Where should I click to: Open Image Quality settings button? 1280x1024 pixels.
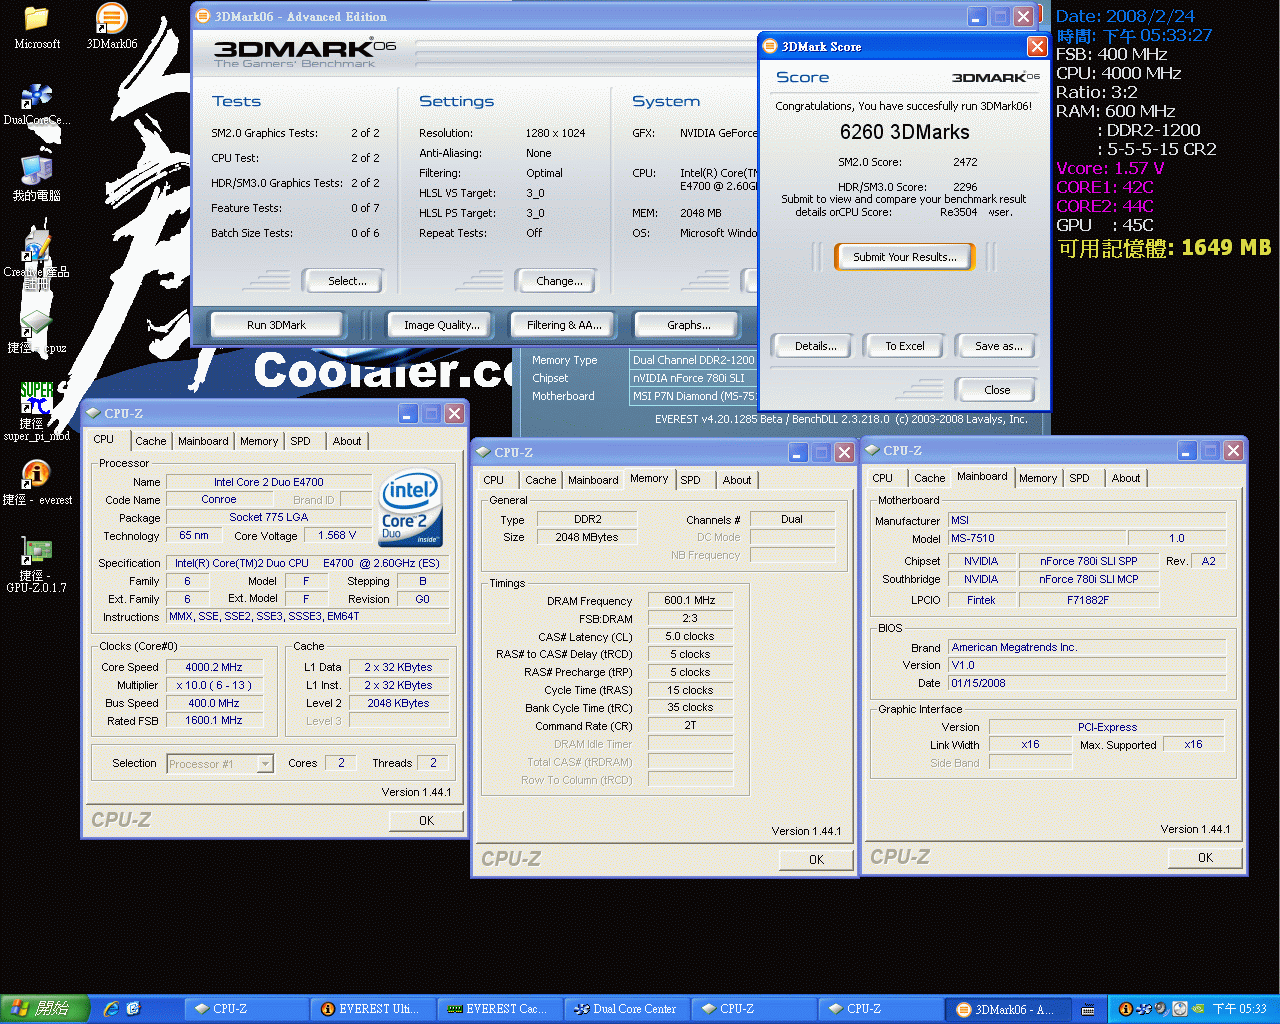click(441, 325)
